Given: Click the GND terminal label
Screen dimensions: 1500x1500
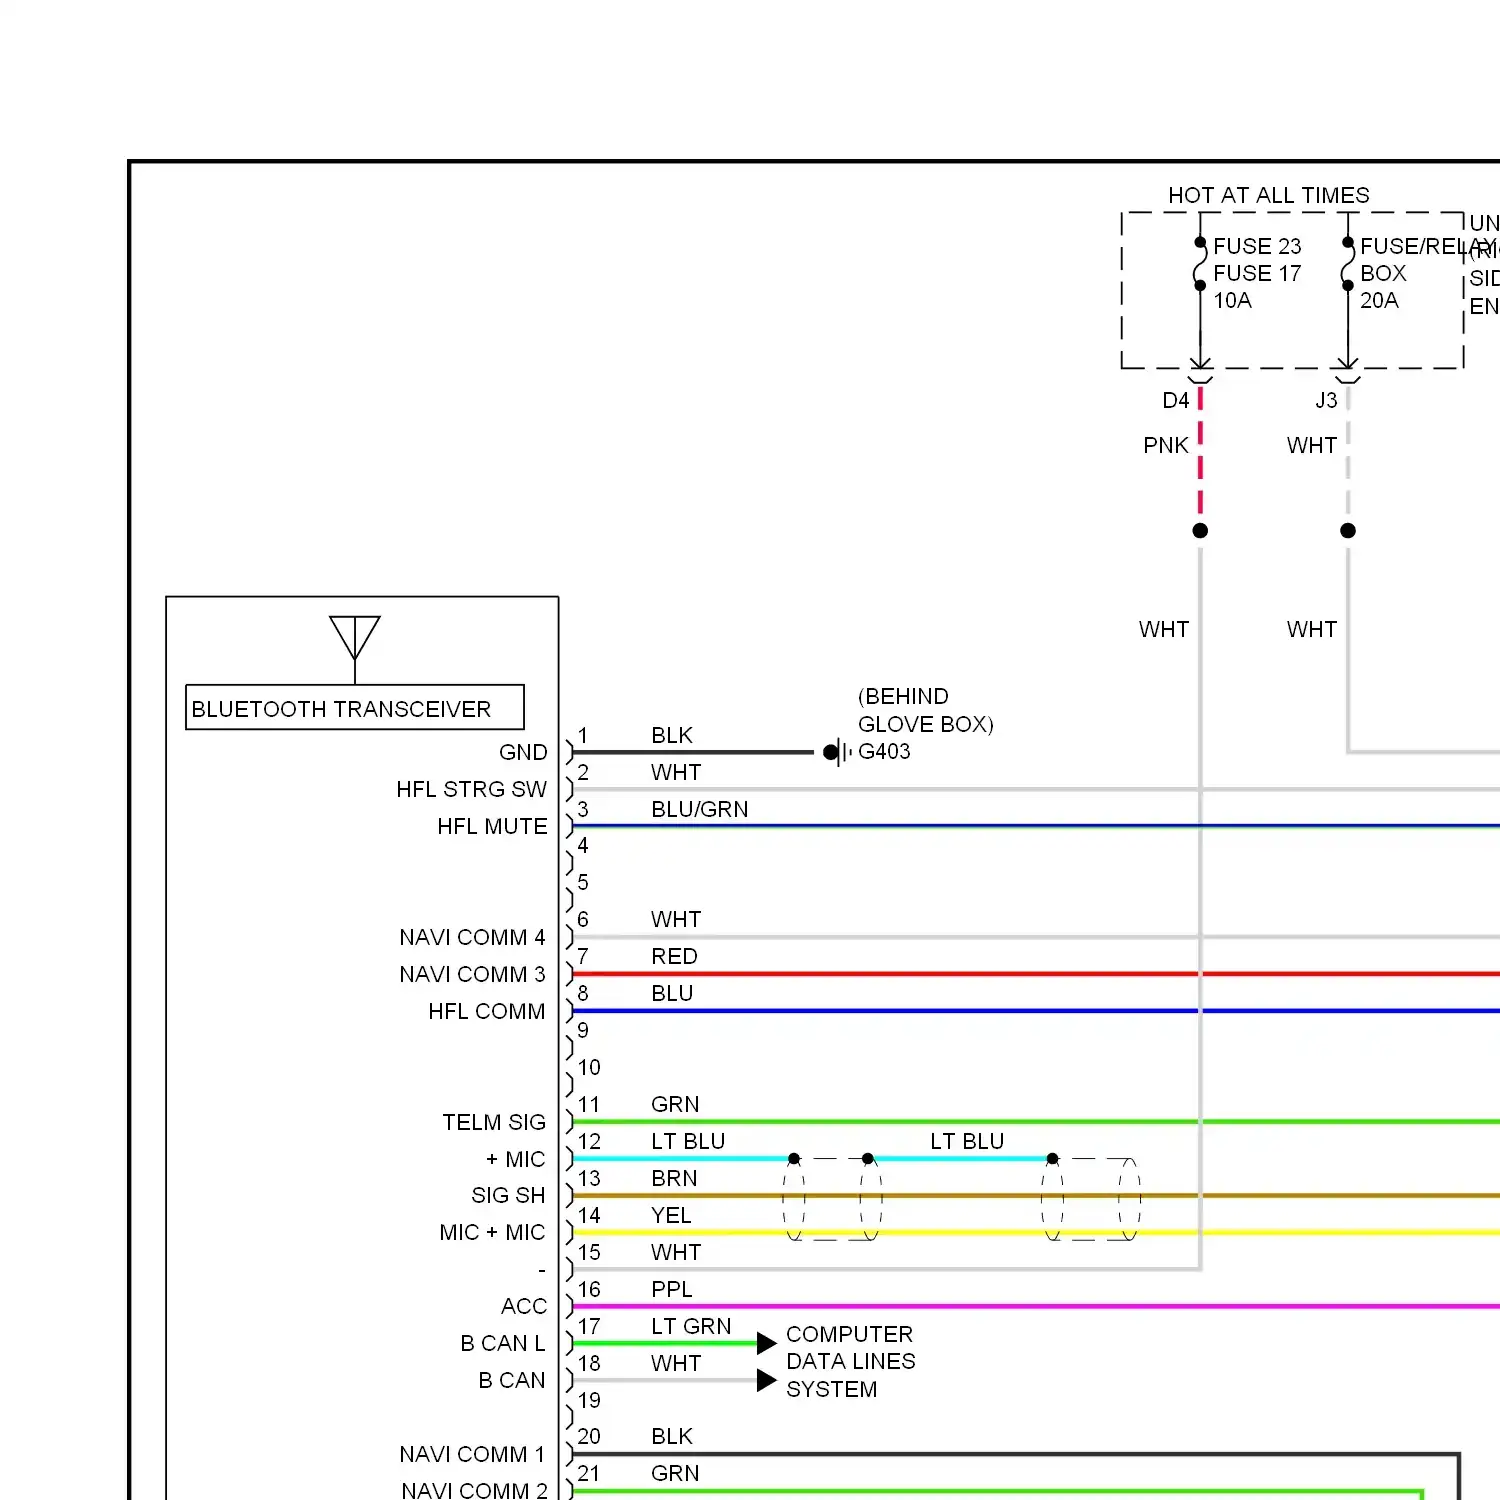Looking at the screenshot, I should [x=523, y=752].
